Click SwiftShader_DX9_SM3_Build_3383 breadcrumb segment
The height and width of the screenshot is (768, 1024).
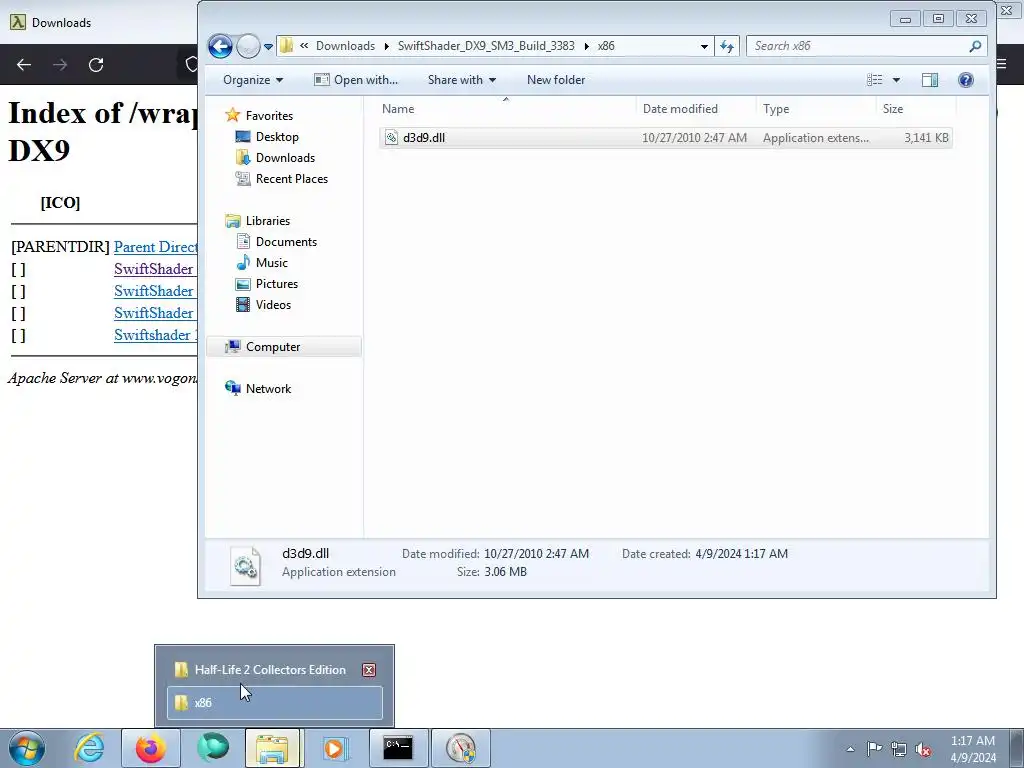[486, 46]
